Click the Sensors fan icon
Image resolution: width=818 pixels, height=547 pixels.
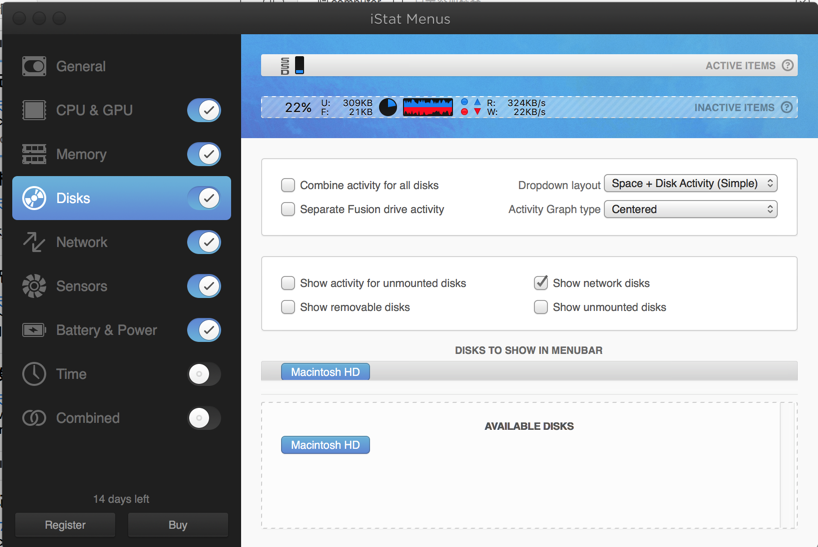(x=34, y=286)
